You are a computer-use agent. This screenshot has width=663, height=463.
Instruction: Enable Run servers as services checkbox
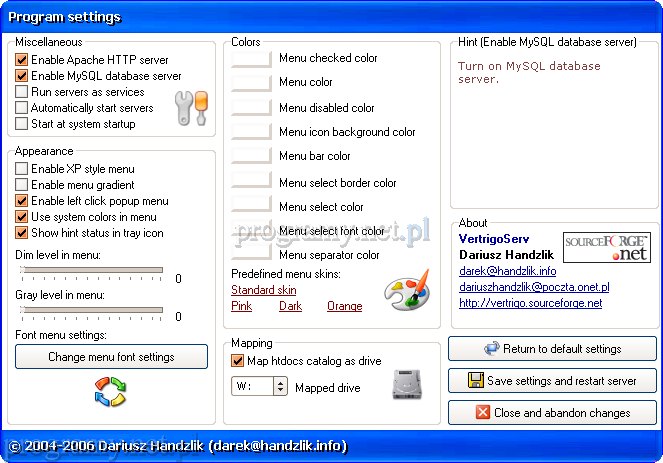(x=22, y=92)
